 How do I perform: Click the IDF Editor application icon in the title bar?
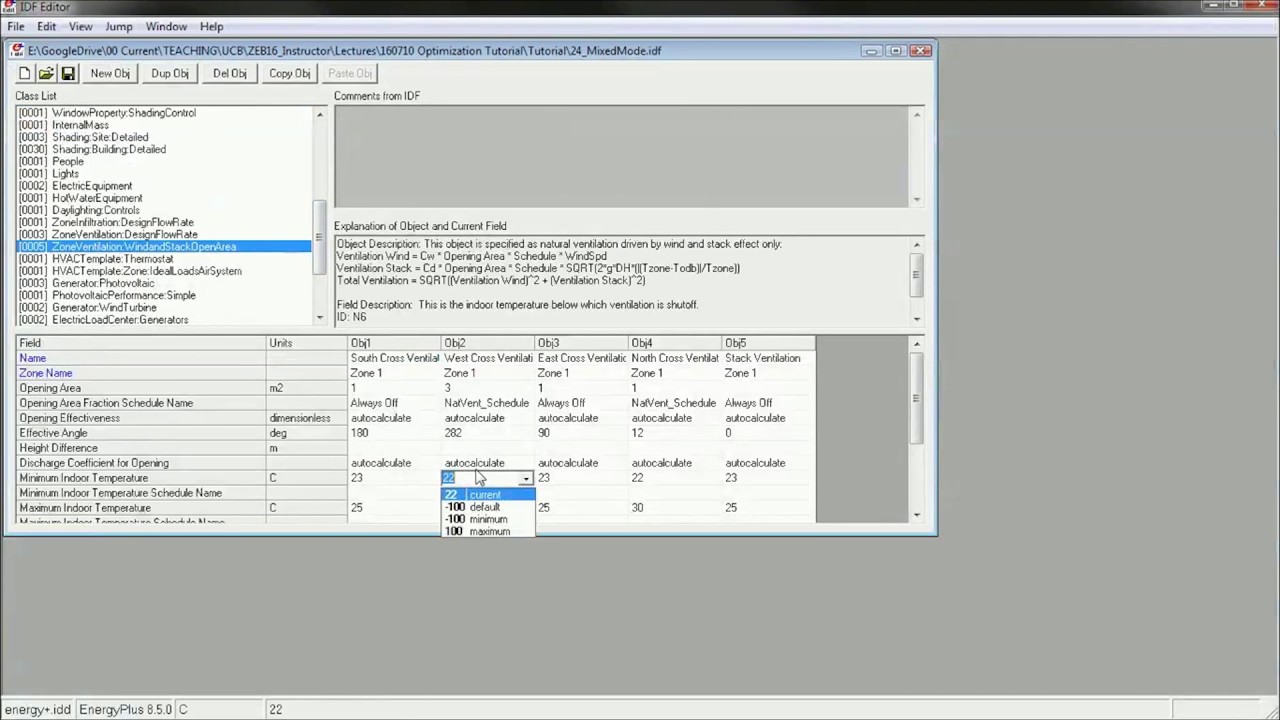coord(9,7)
